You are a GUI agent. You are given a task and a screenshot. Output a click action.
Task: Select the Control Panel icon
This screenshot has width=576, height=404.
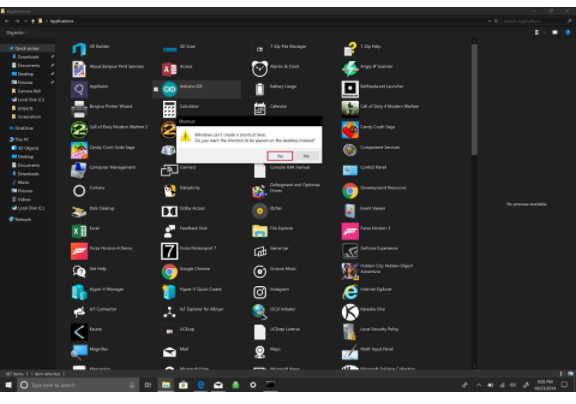pyautogui.click(x=350, y=170)
